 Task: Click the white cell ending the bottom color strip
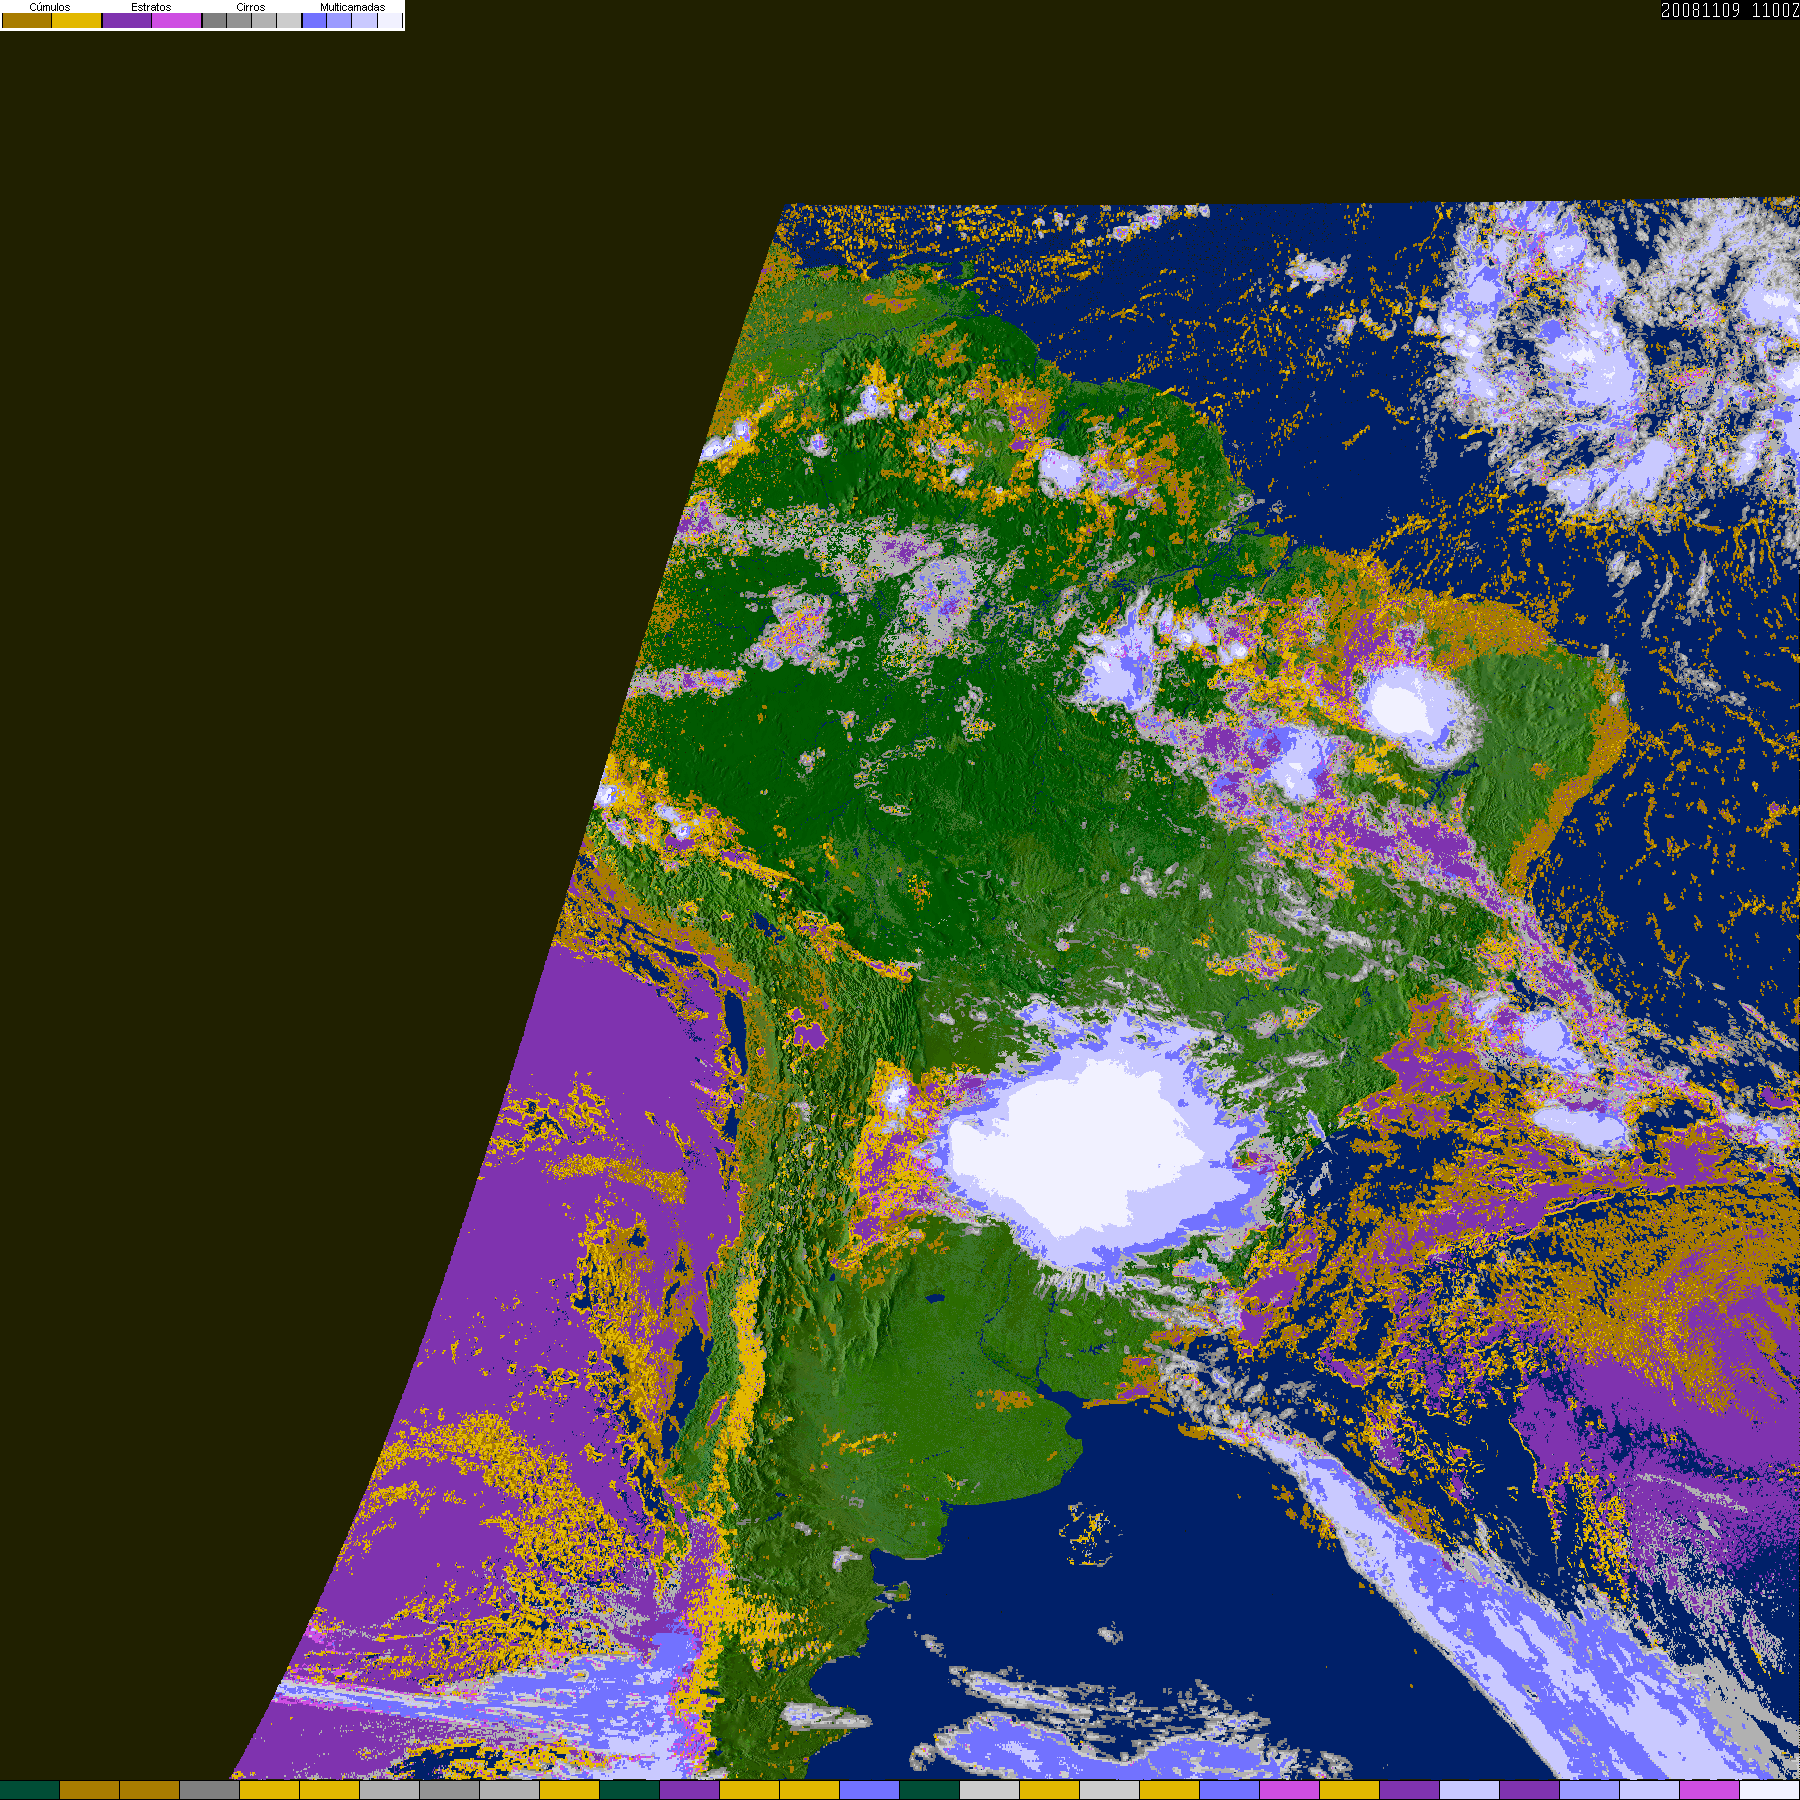1770,1790
